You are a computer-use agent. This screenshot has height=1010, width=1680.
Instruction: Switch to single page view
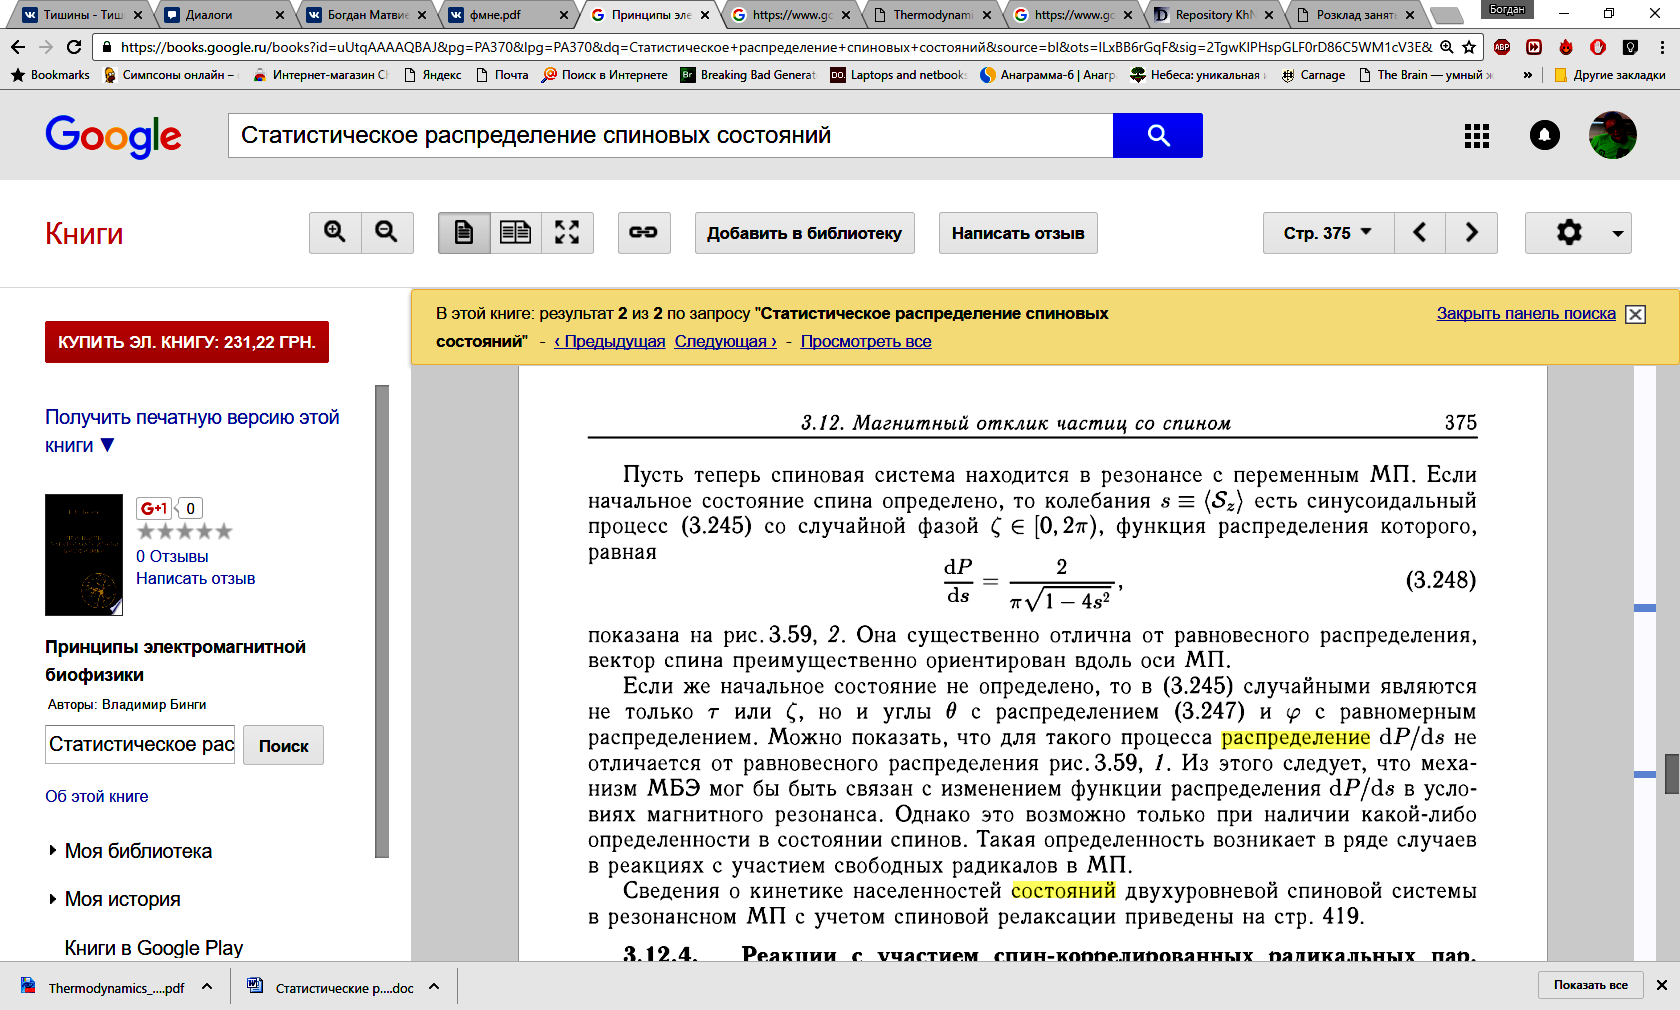pos(464,233)
